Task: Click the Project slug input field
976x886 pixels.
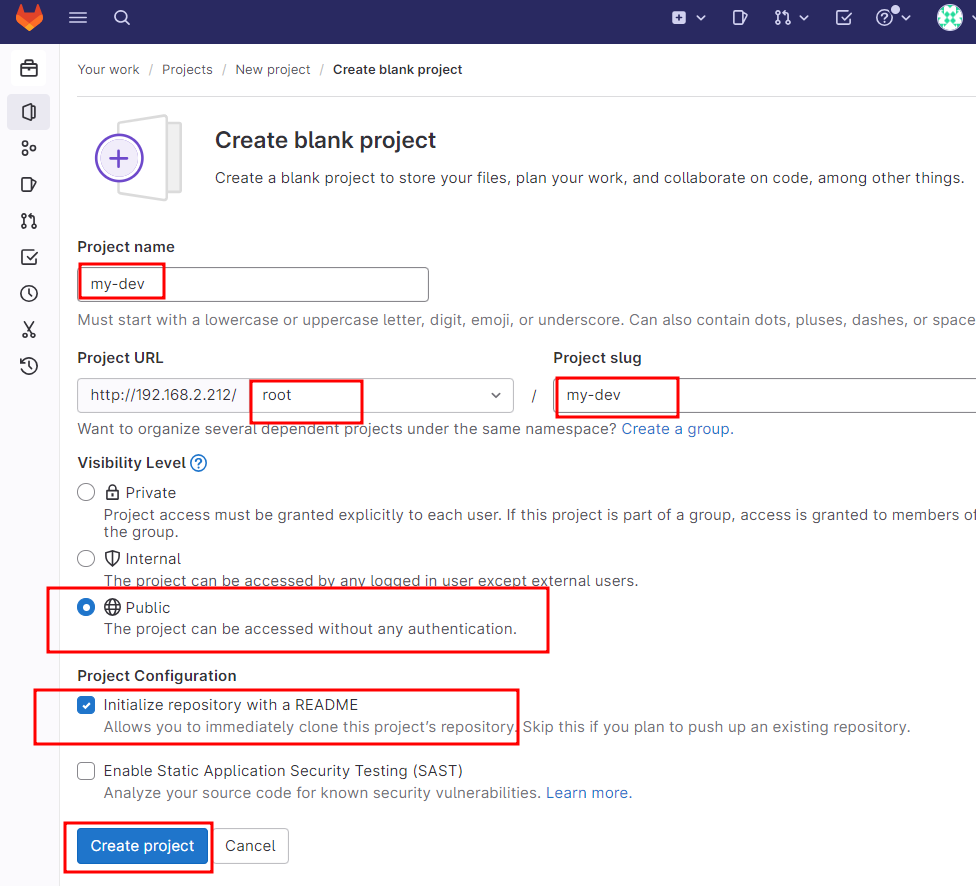Action: (765, 395)
